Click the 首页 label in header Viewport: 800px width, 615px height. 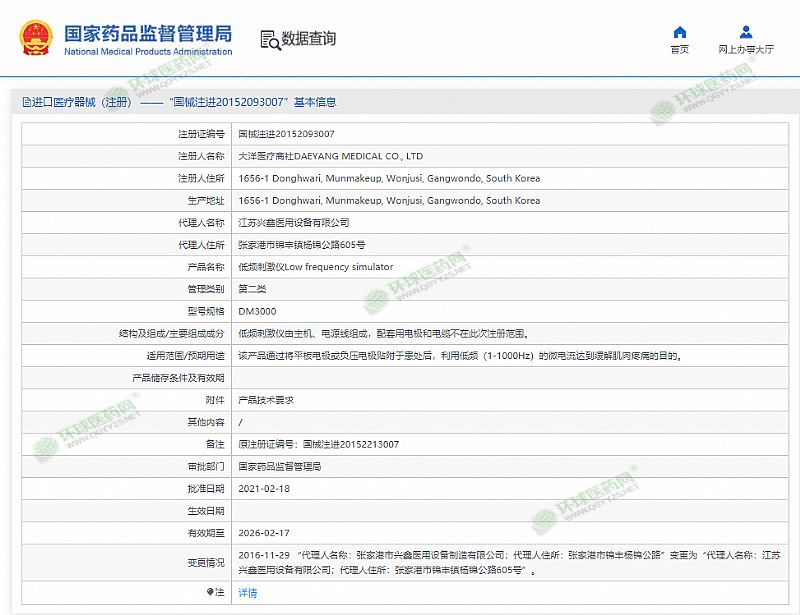coord(679,49)
